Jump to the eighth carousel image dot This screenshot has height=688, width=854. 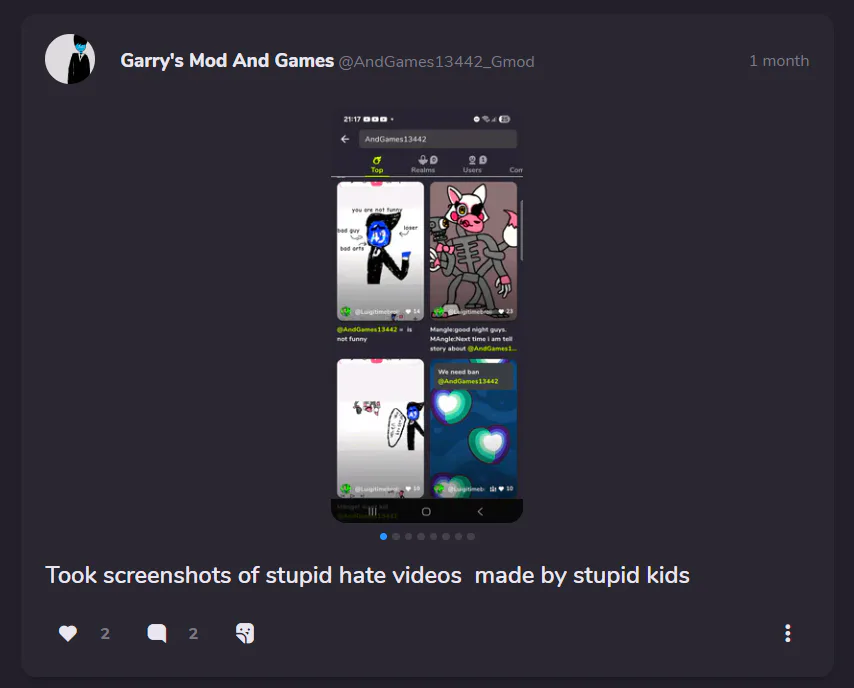pos(471,537)
